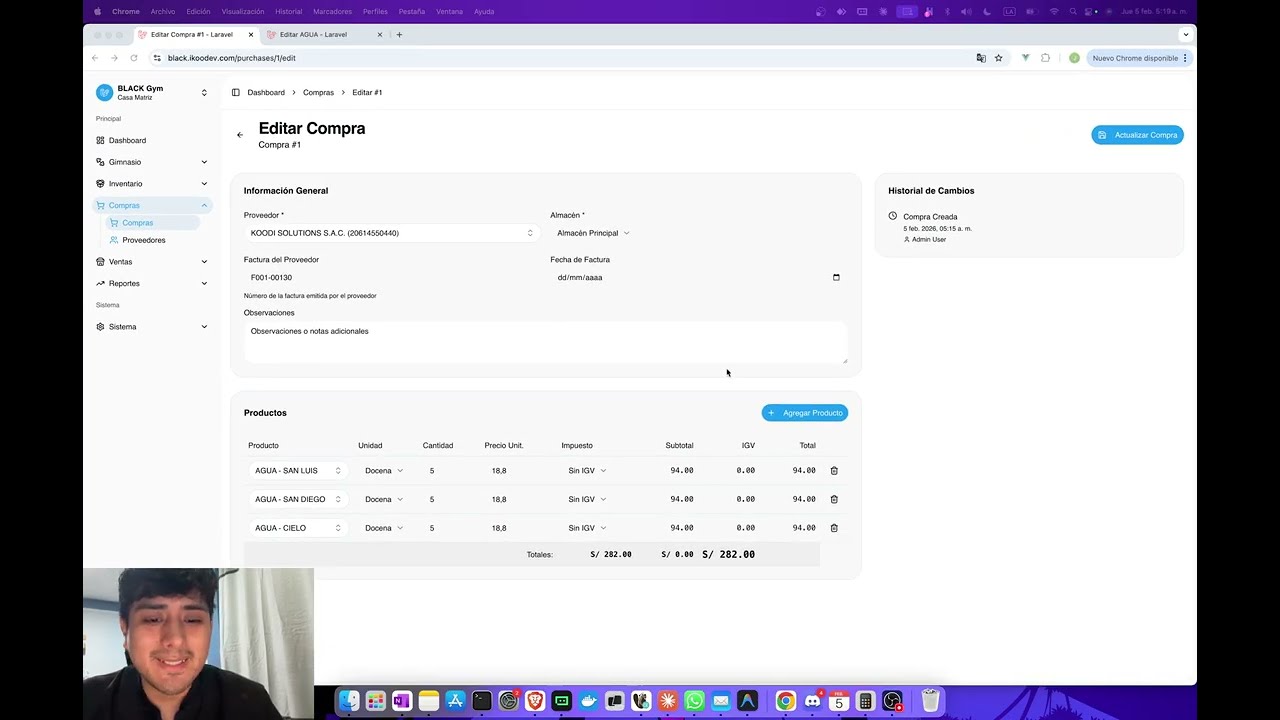Open the AGUA - CIELO product selector
1280x720 pixels.
point(298,528)
